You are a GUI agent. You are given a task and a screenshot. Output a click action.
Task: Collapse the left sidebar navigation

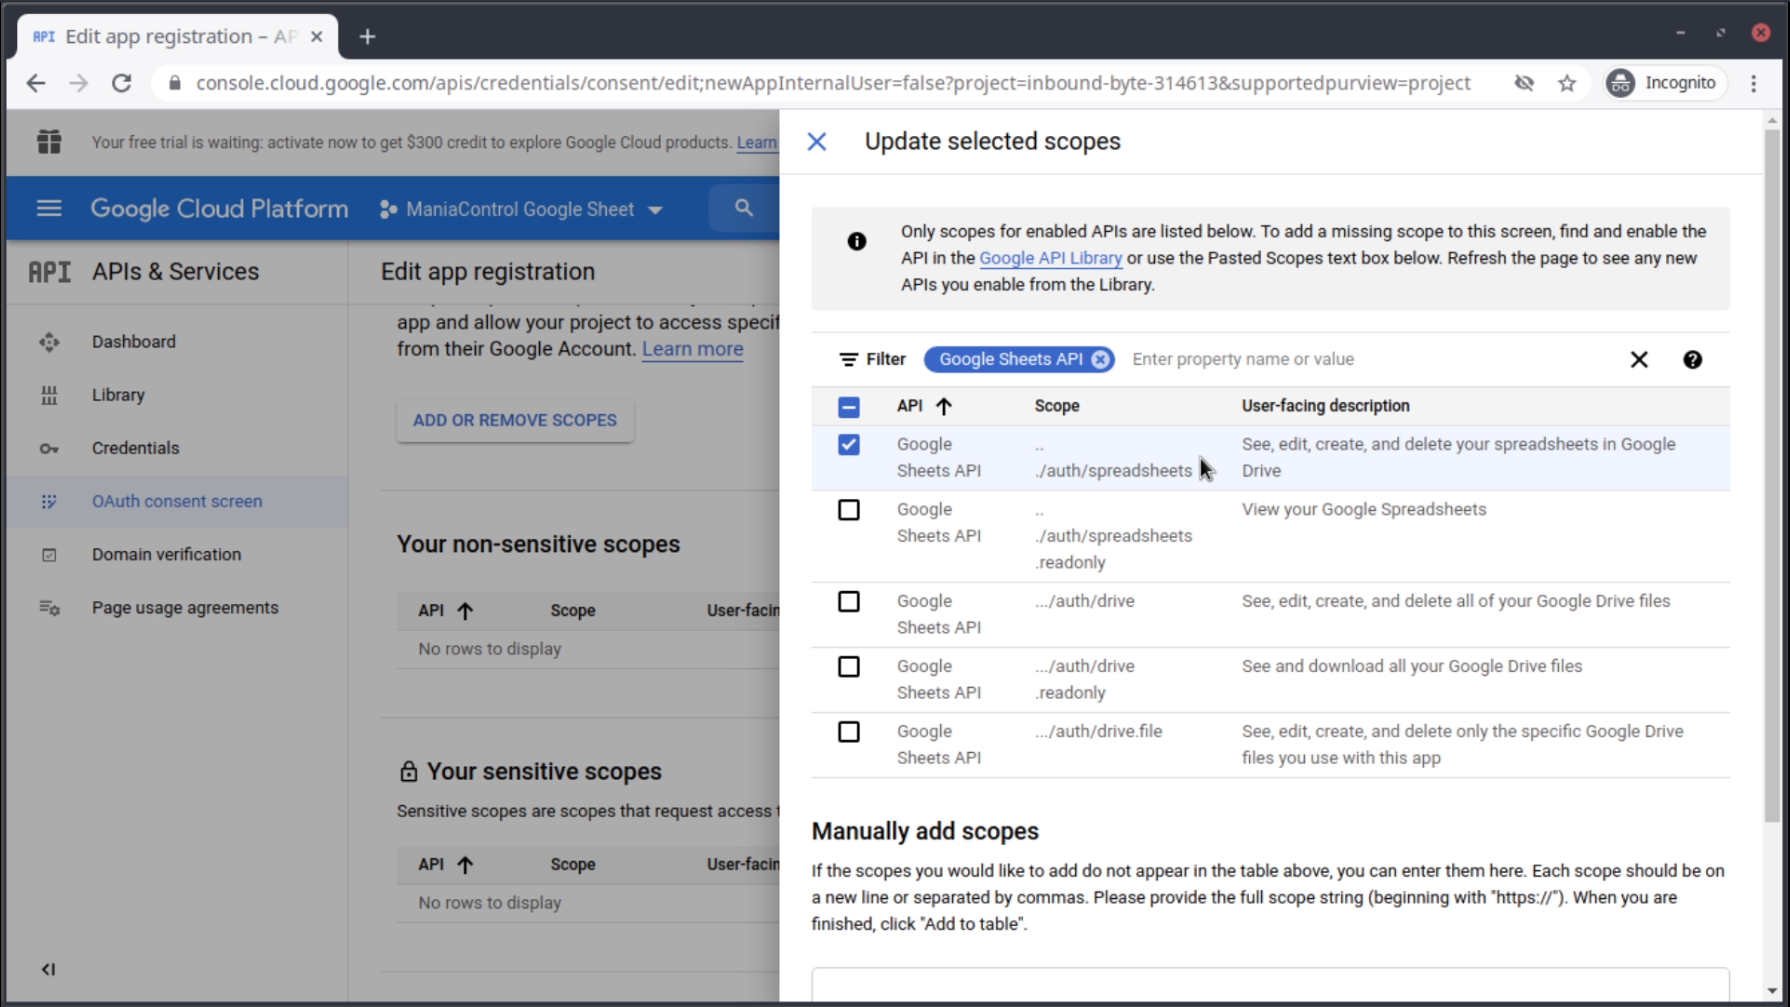click(x=48, y=969)
